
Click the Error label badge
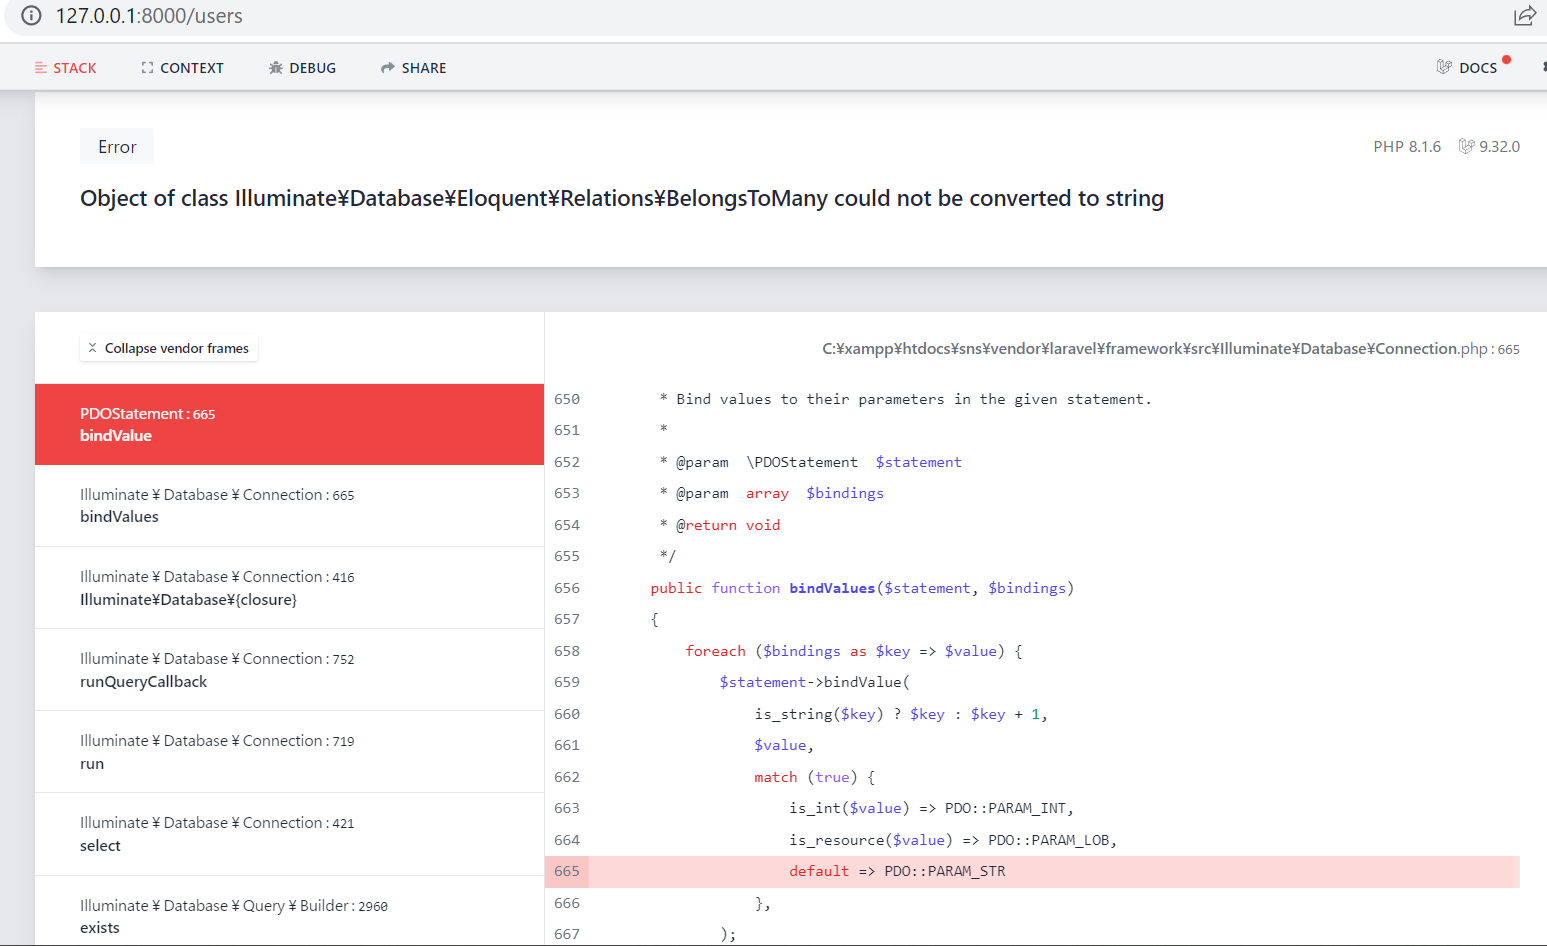pyautogui.click(x=117, y=147)
